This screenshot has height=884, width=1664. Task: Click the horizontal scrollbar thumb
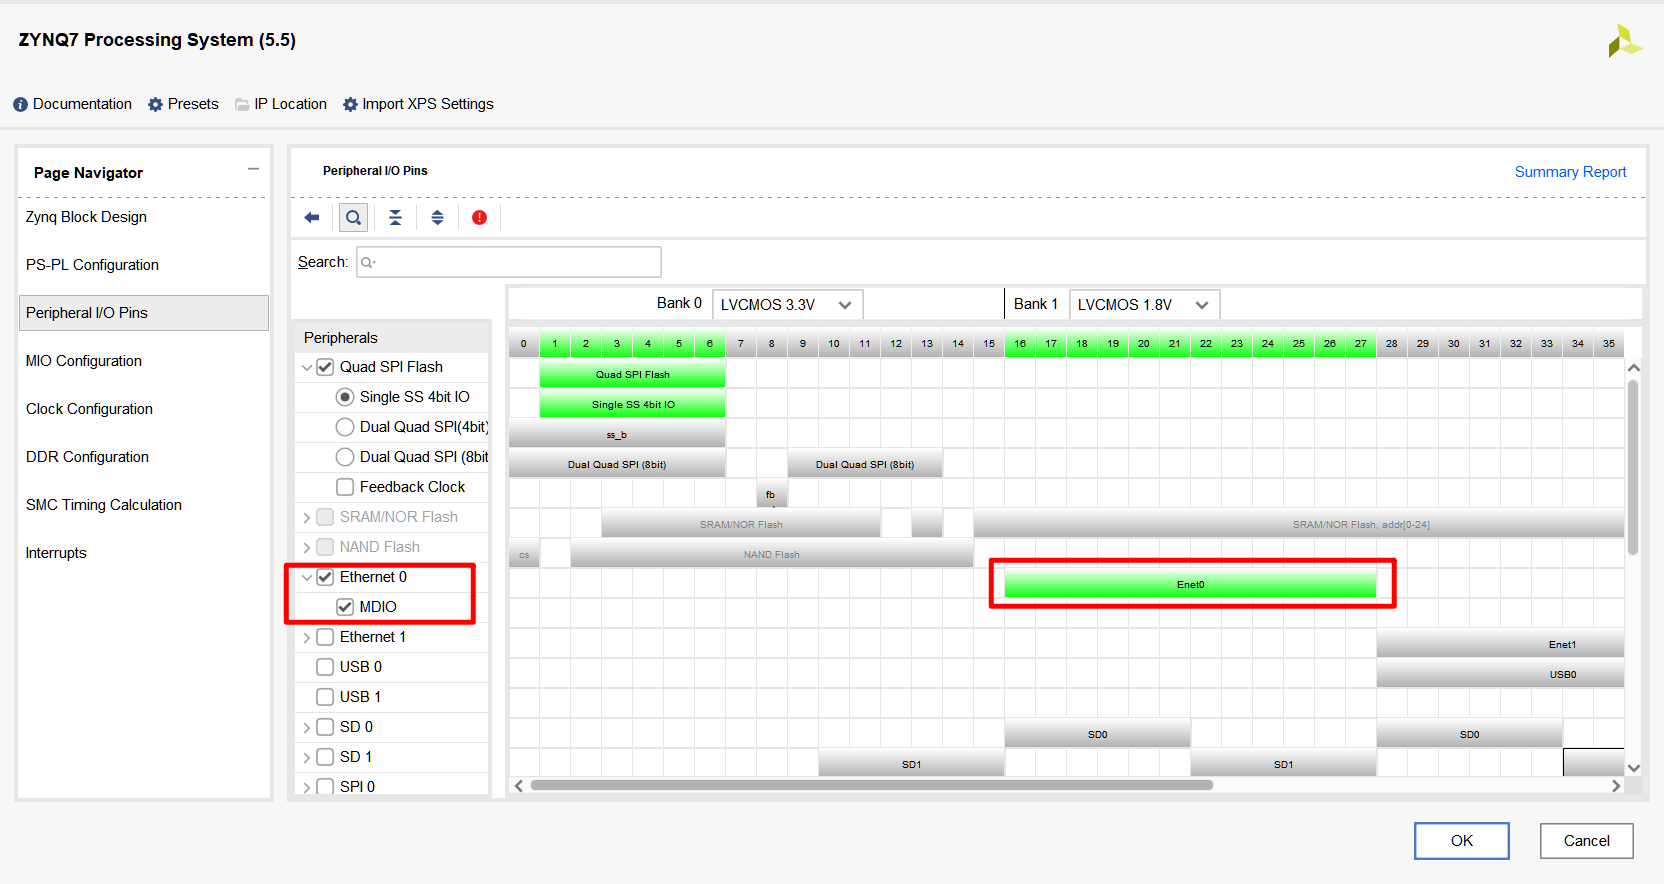pos(872,785)
